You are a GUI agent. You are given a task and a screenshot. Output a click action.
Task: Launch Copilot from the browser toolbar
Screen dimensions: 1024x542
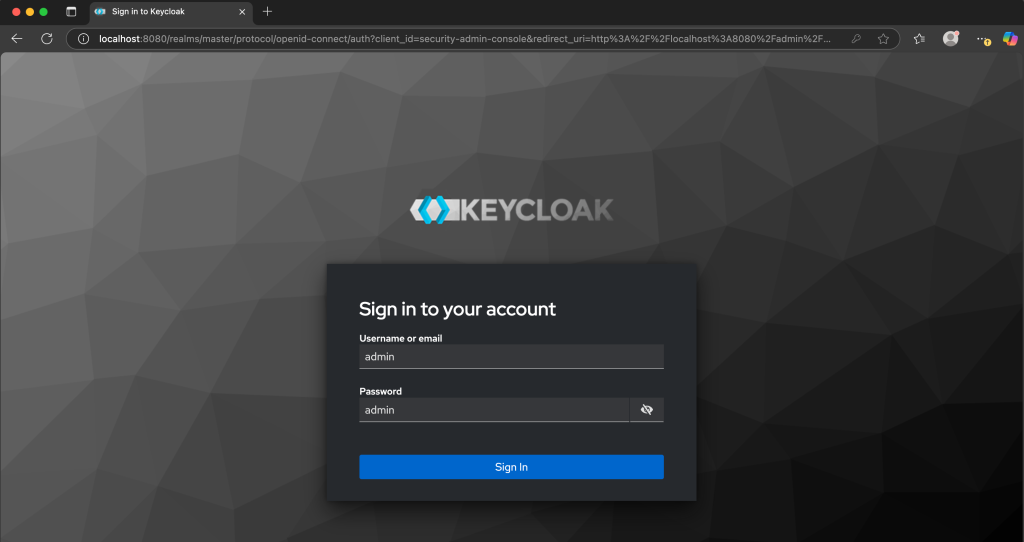(x=1009, y=39)
